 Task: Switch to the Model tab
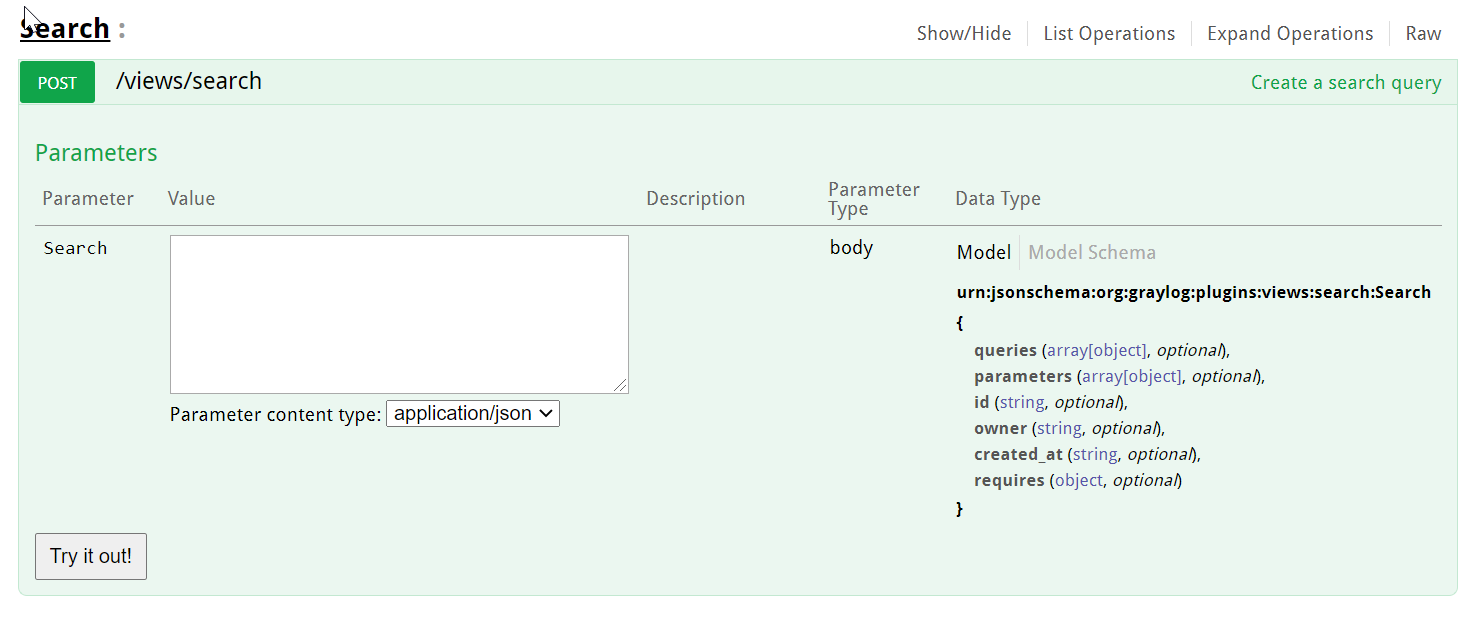point(983,253)
